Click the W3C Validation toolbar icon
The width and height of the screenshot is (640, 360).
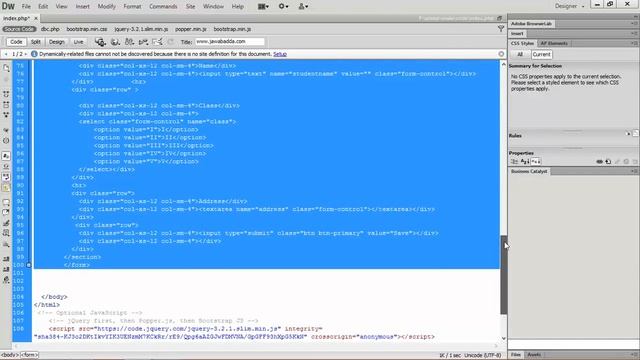[x=143, y=42]
